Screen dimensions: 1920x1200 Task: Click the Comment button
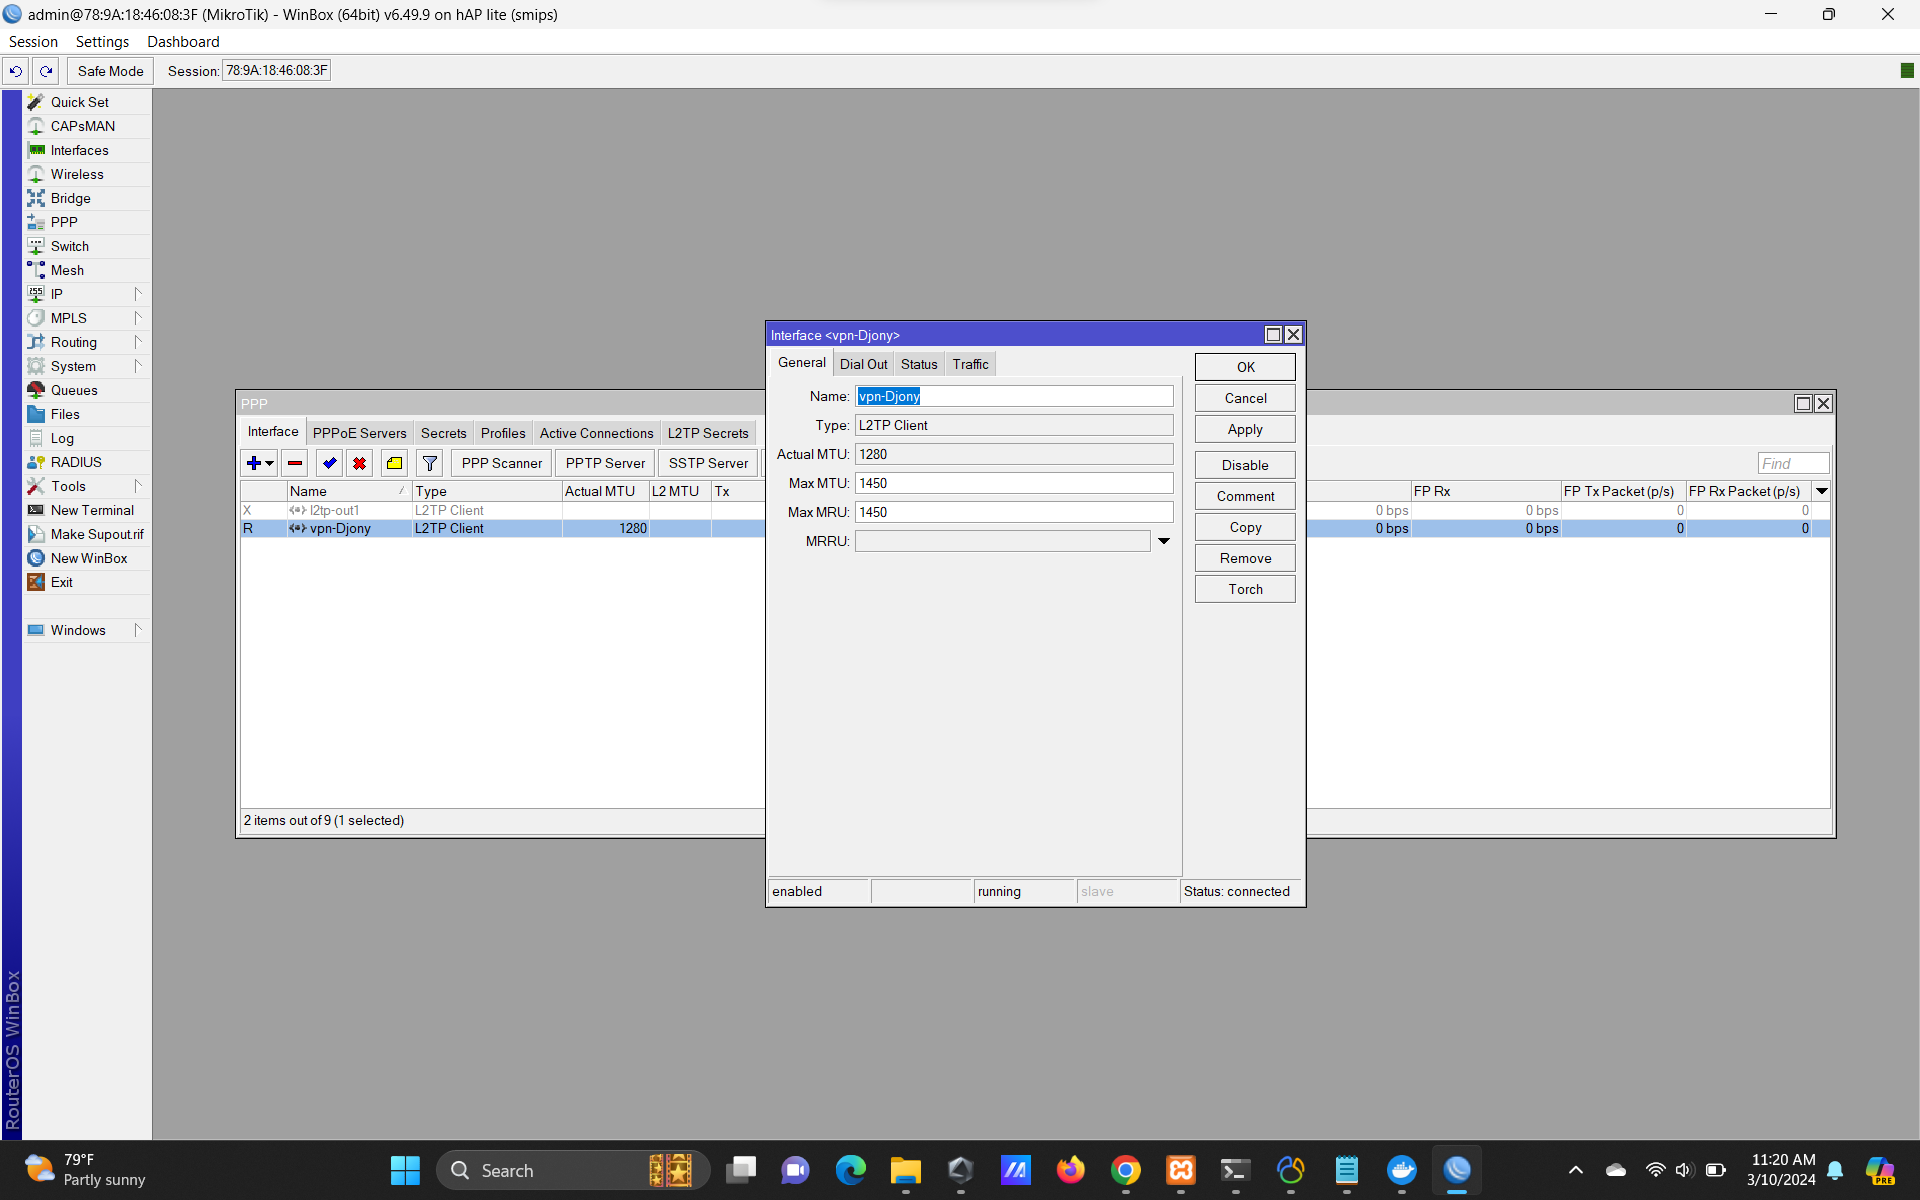(1245, 496)
